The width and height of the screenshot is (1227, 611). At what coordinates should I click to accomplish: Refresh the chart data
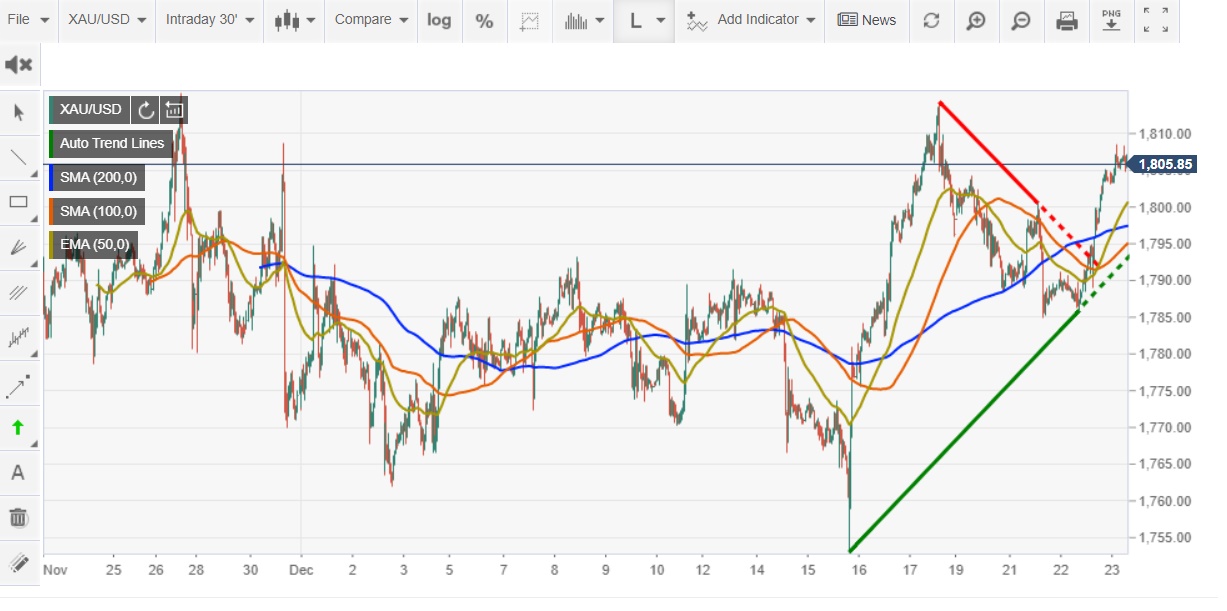point(931,20)
